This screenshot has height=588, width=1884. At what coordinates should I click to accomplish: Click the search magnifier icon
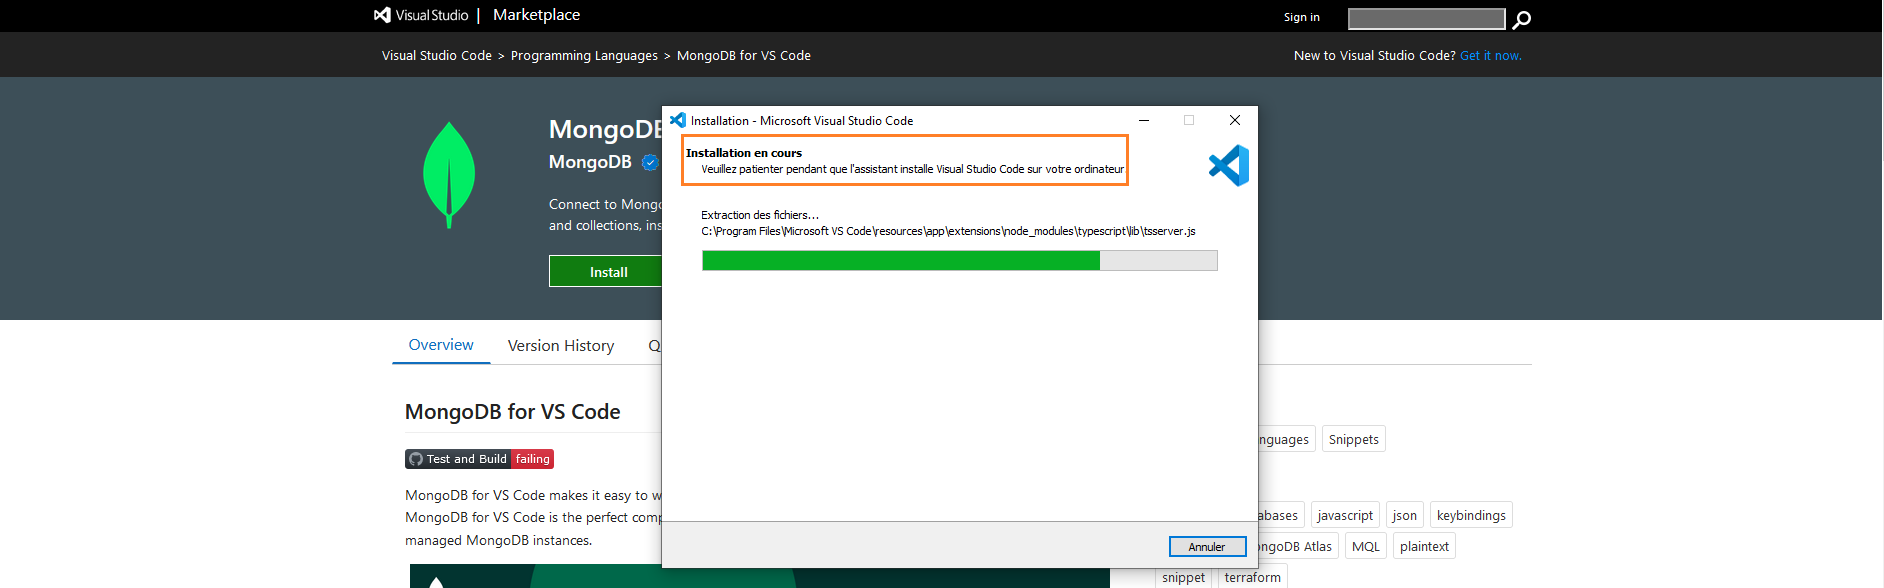[1521, 19]
